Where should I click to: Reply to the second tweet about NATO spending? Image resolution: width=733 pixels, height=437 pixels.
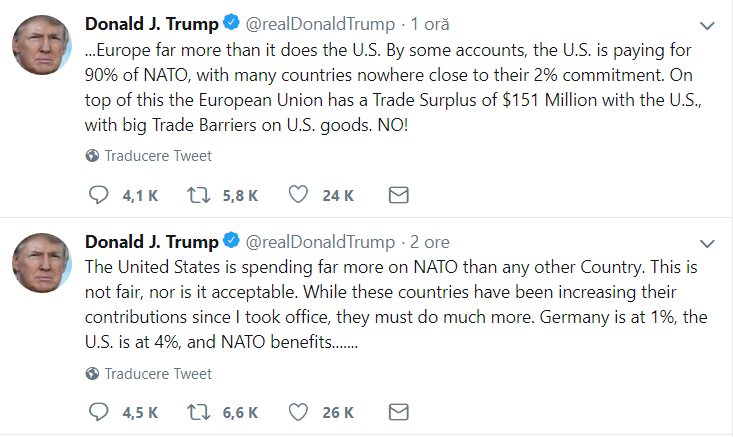coord(98,411)
